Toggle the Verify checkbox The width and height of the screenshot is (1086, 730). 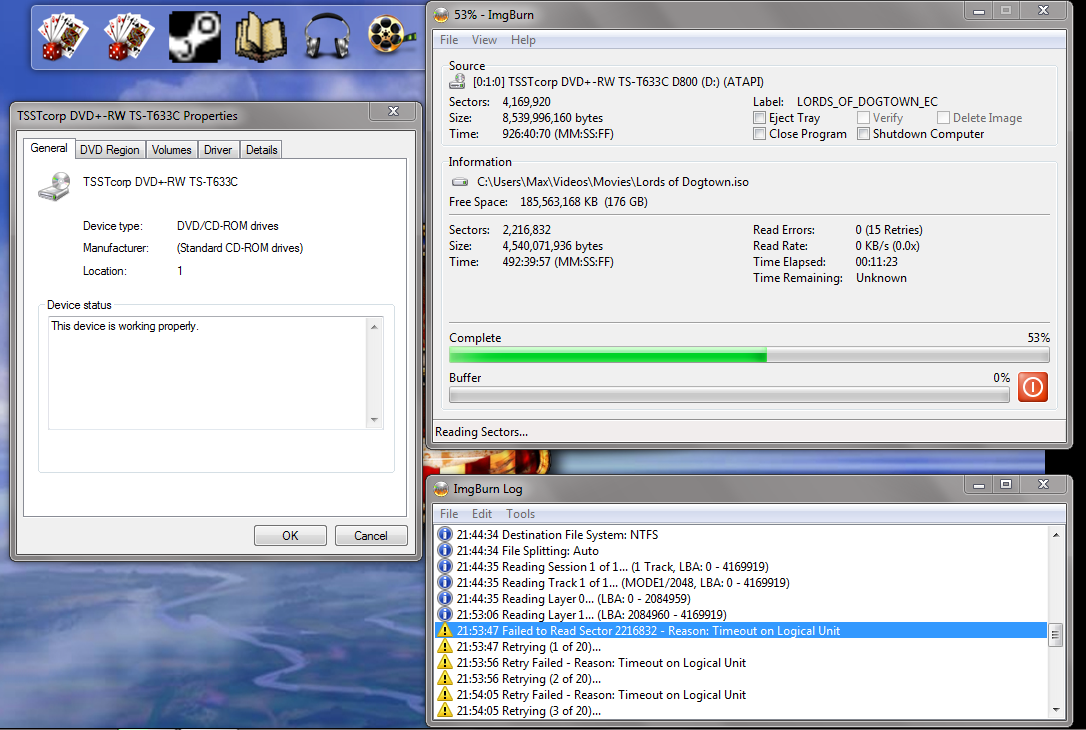coord(863,118)
